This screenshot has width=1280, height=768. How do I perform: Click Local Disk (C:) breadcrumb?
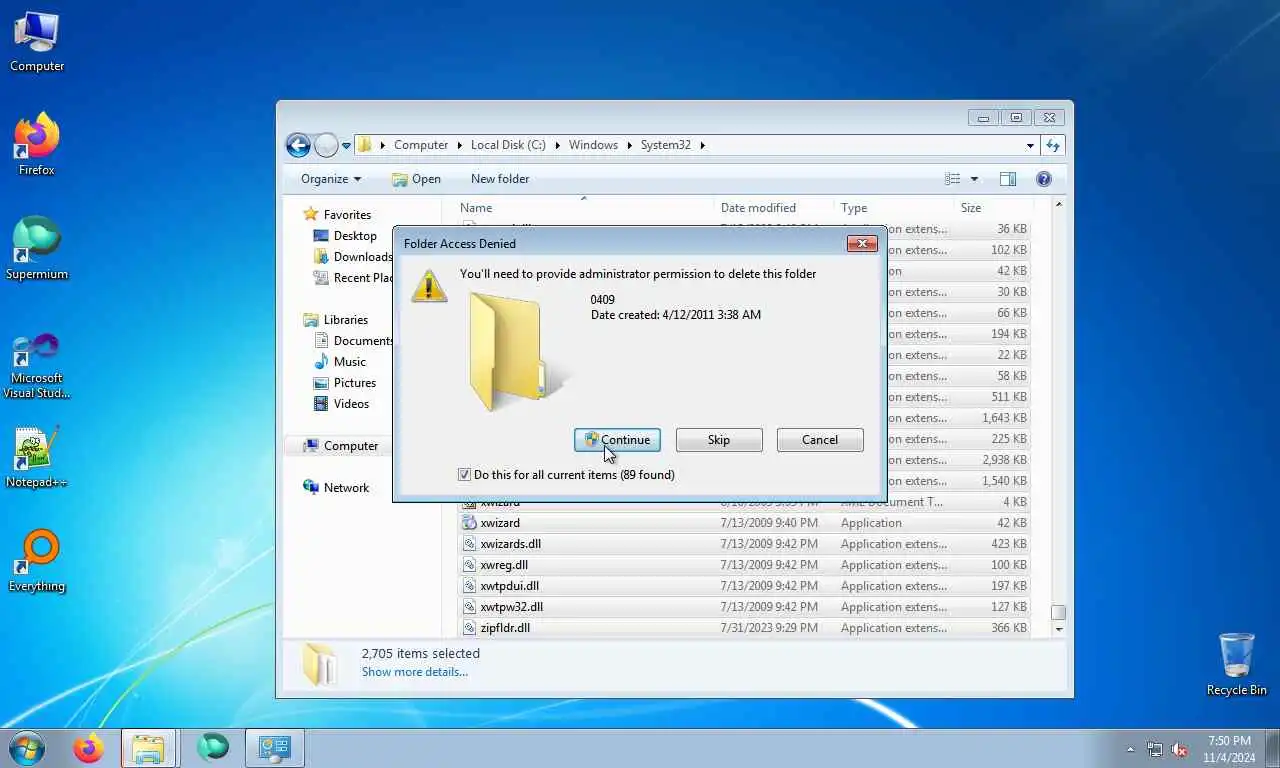click(508, 145)
